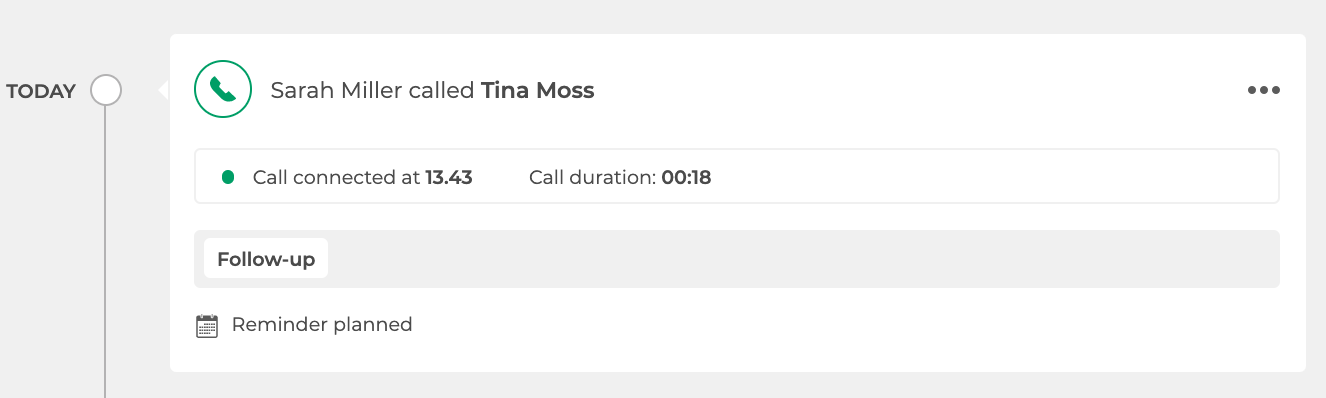
Task: Open Tina Moss contact name
Action: 538,90
